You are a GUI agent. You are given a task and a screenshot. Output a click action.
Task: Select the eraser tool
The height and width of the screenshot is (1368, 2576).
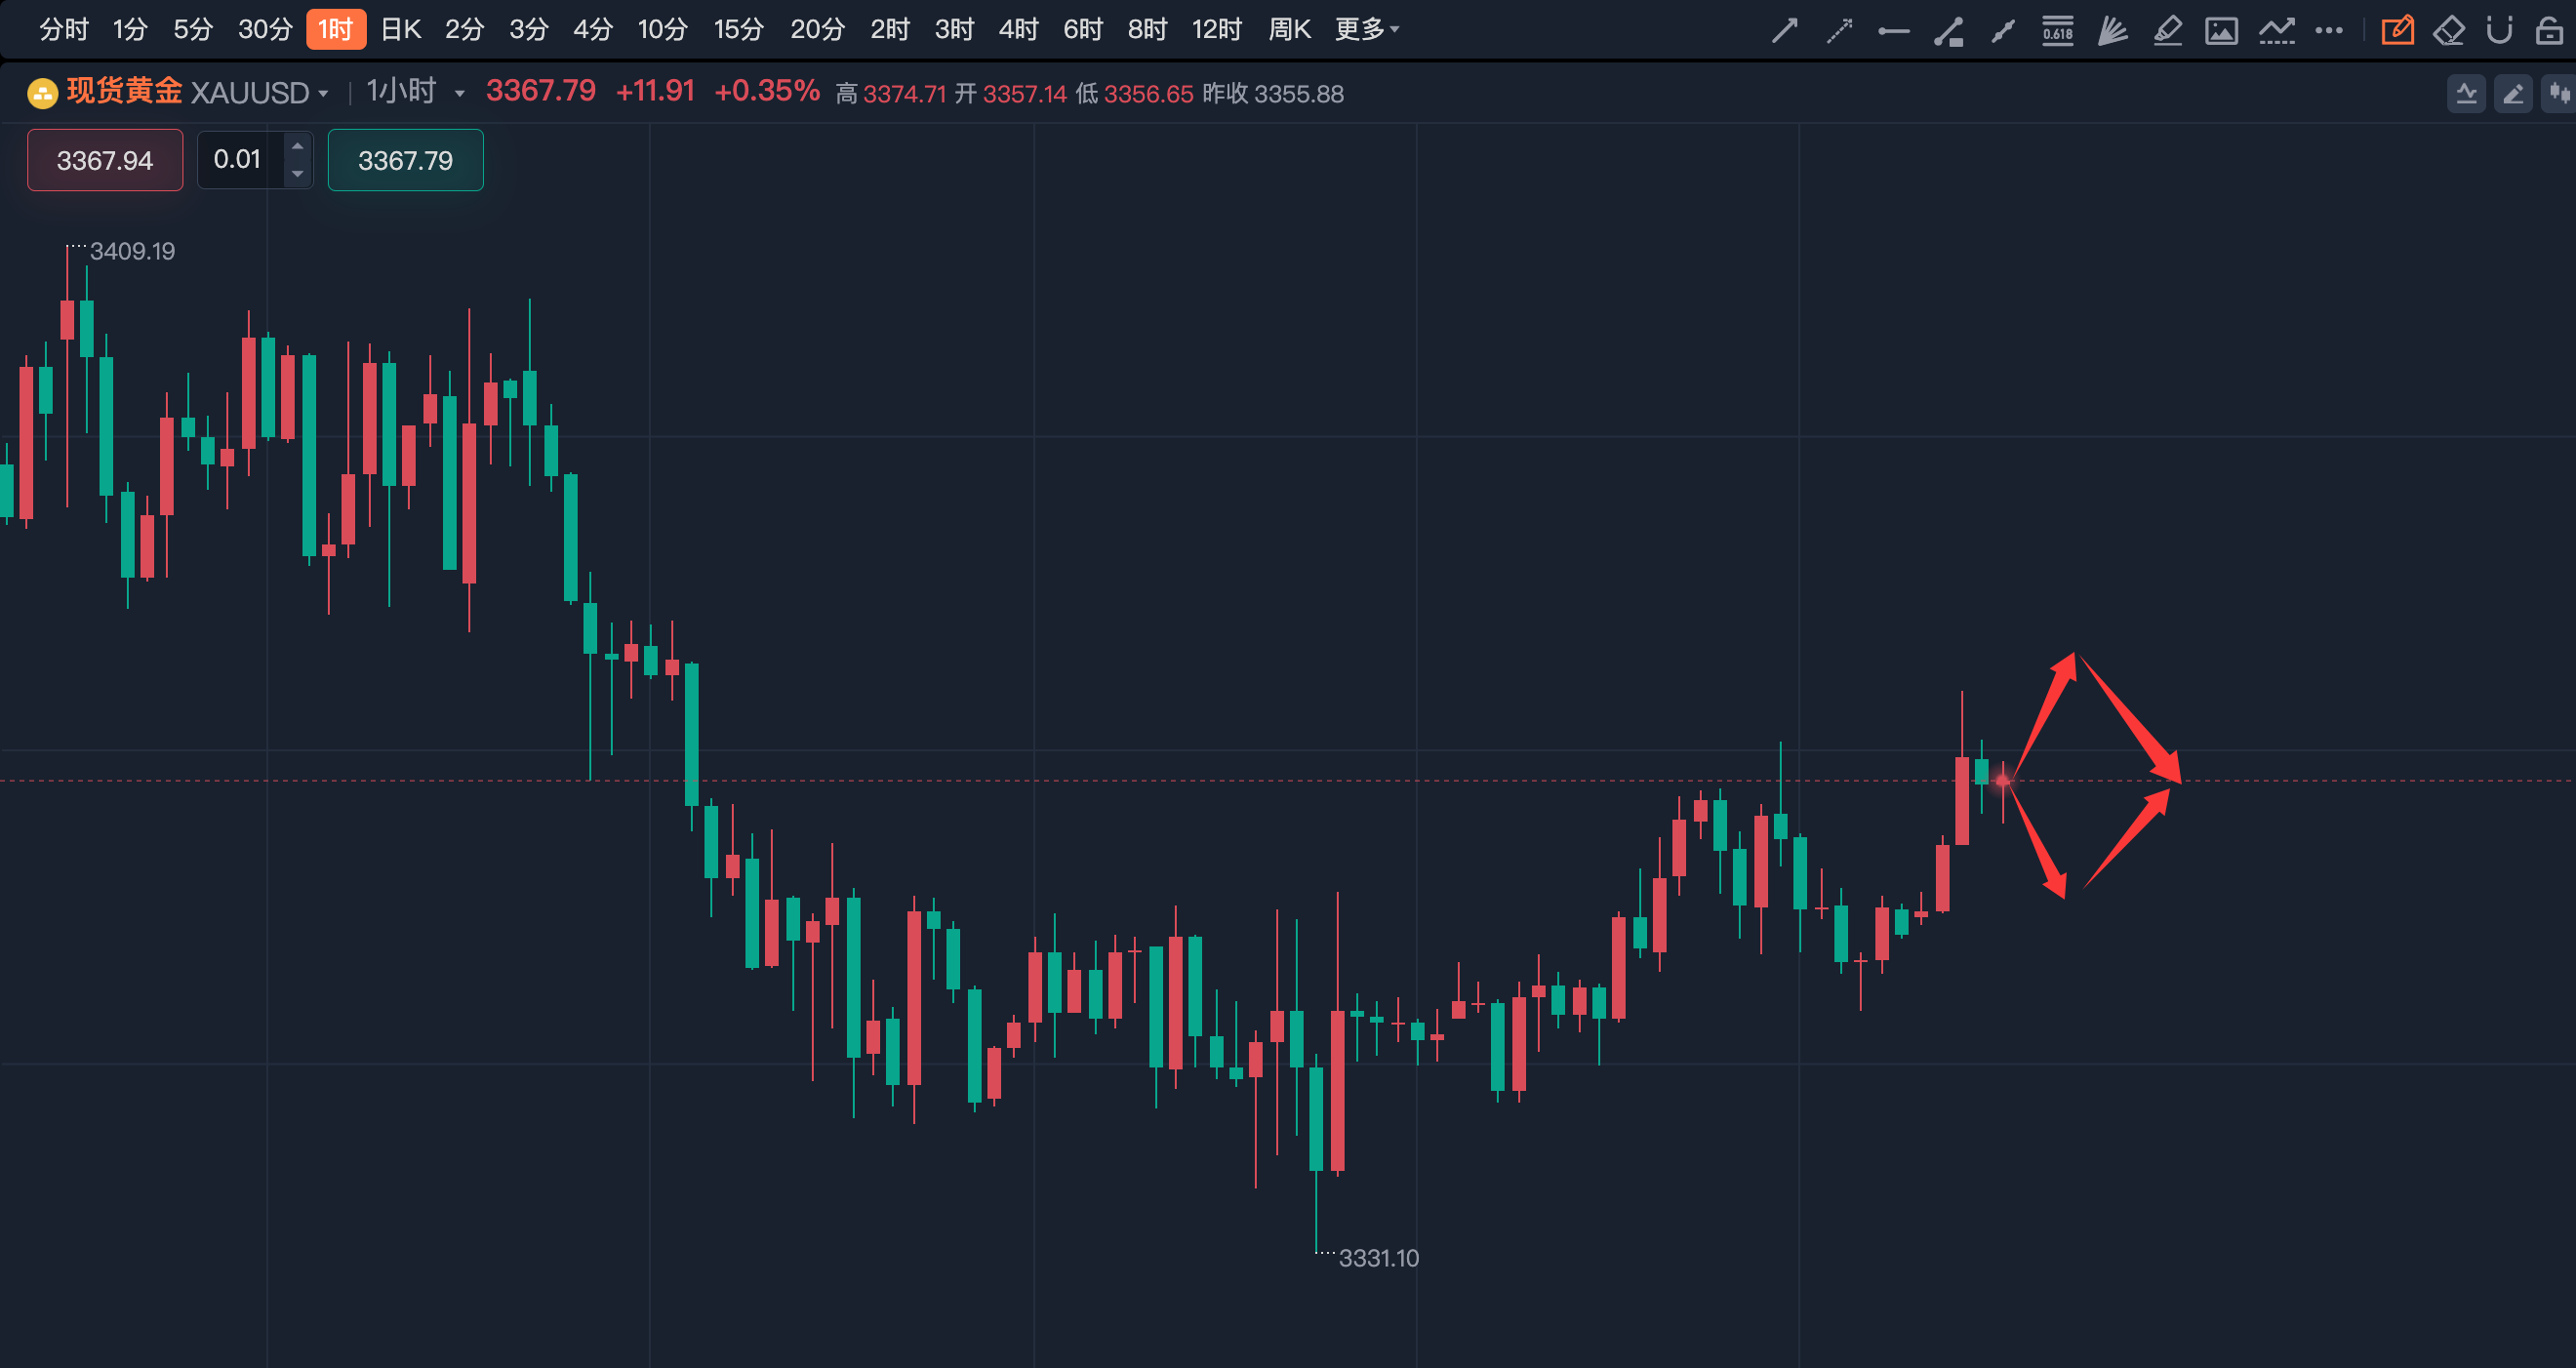tap(2449, 31)
